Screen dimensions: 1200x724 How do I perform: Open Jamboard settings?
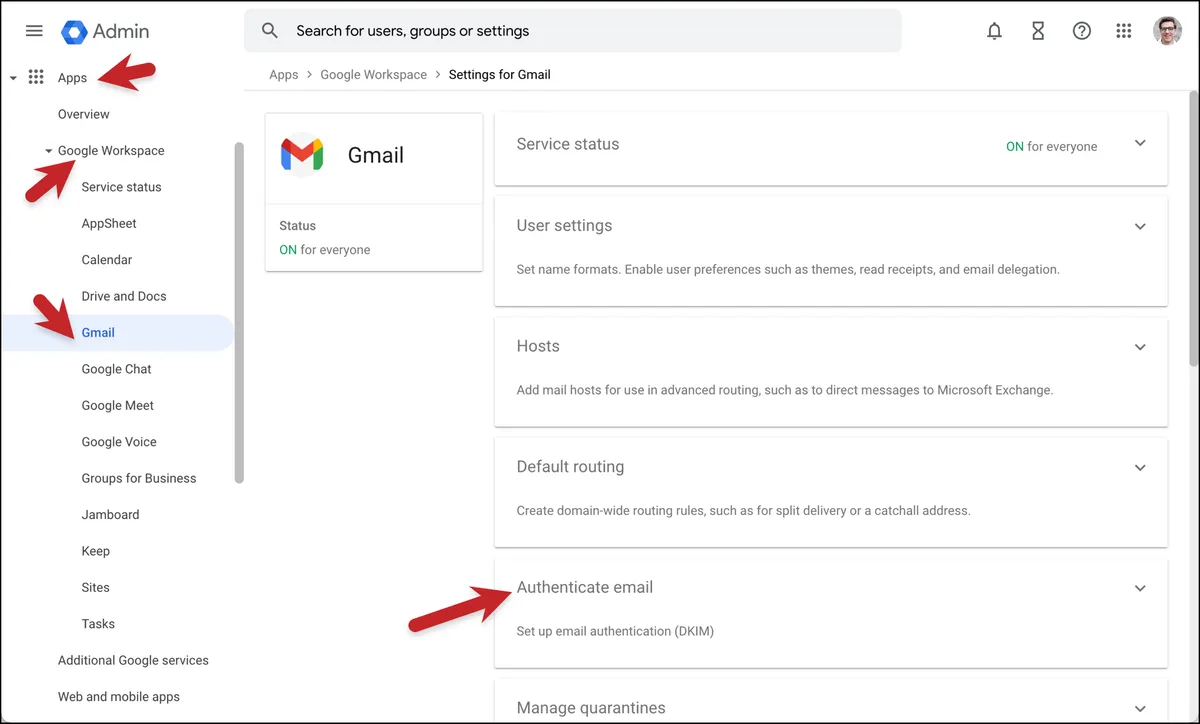pyautogui.click(x=110, y=515)
